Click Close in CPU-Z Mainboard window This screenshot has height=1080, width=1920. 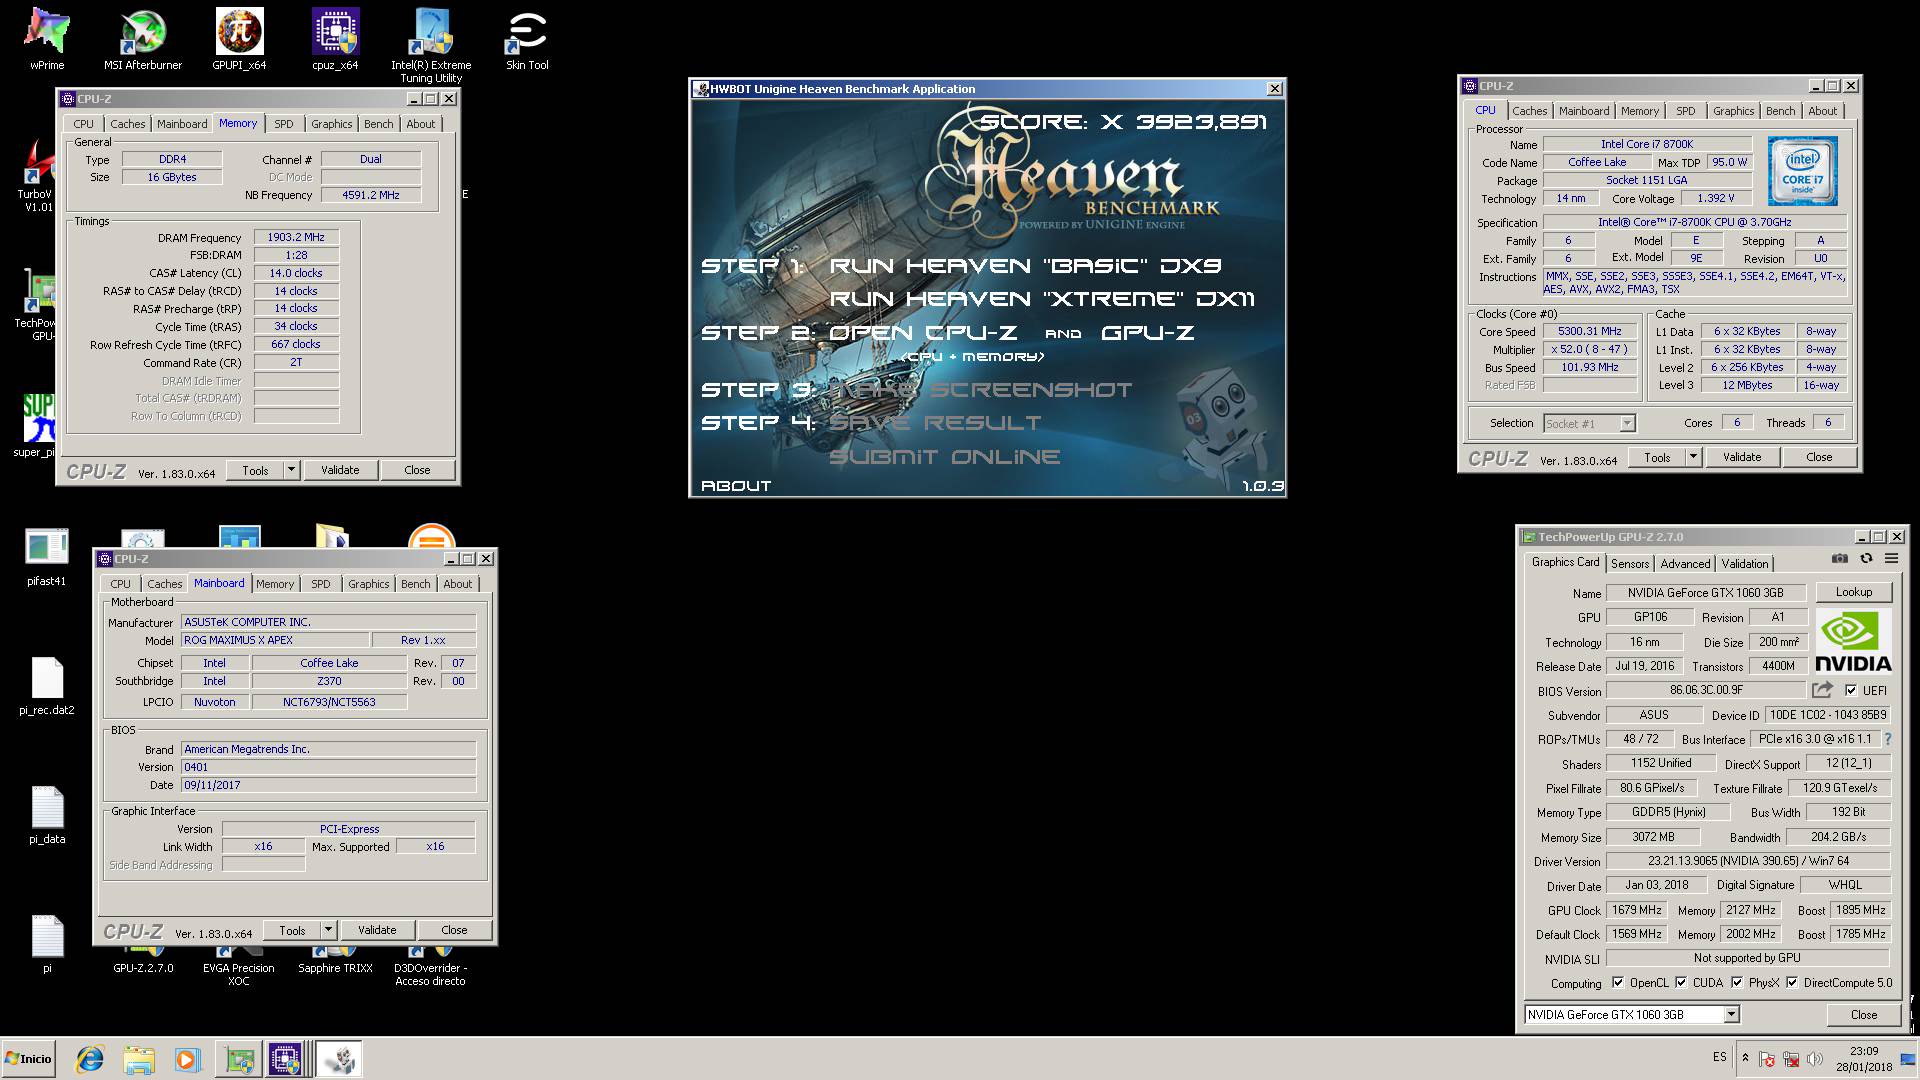point(454,930)
